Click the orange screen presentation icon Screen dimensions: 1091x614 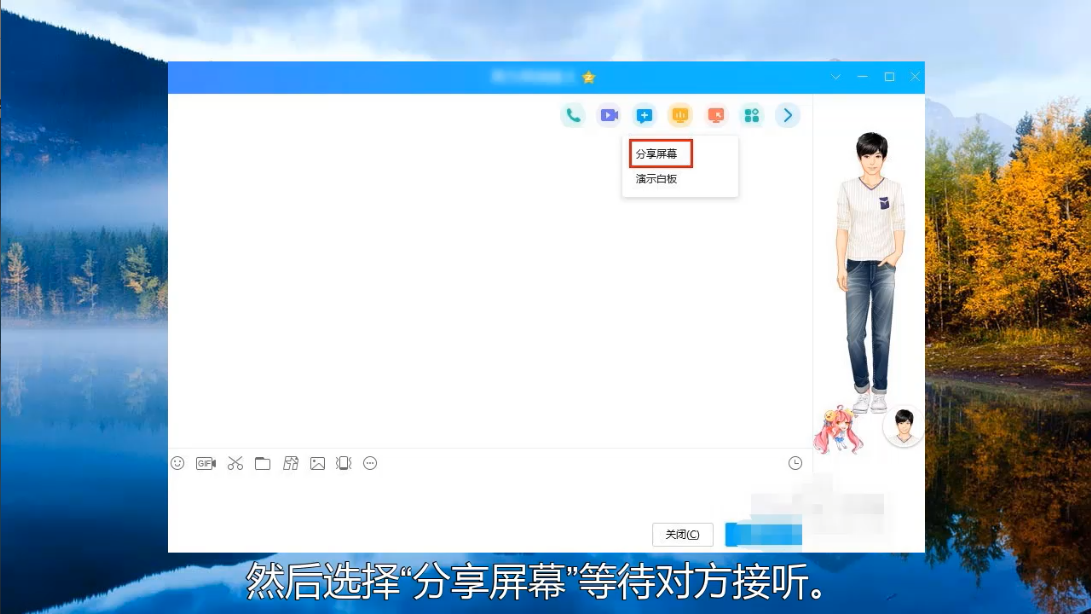click(x=680, y=116)
